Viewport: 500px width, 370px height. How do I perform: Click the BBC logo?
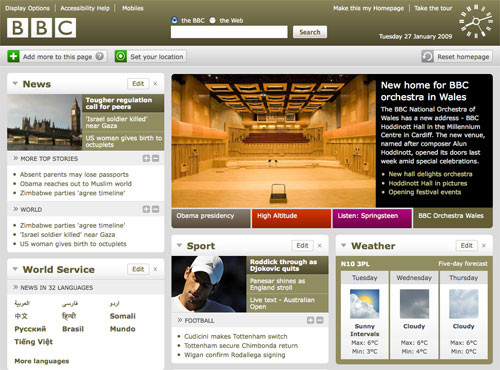click(x=42, y=28)
